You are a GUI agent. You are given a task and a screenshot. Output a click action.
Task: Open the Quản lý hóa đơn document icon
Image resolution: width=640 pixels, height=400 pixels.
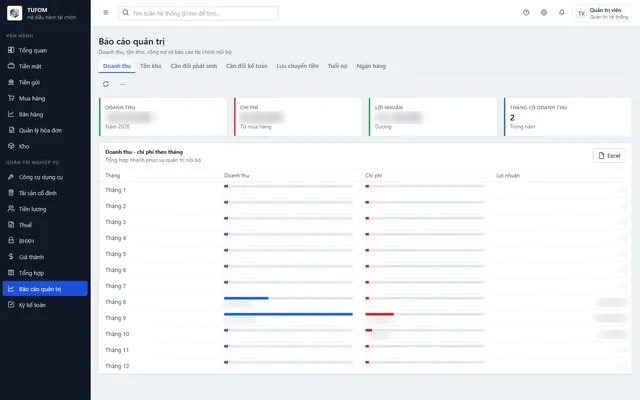click(x=11, y=130)
